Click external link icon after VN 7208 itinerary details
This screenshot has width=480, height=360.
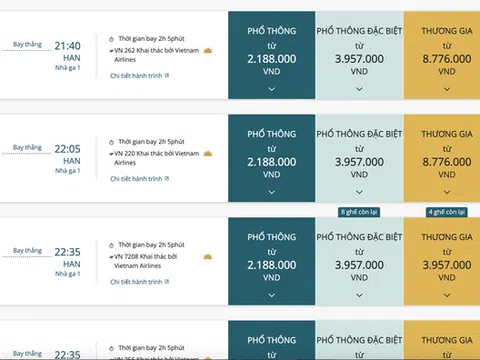(167, 282)
